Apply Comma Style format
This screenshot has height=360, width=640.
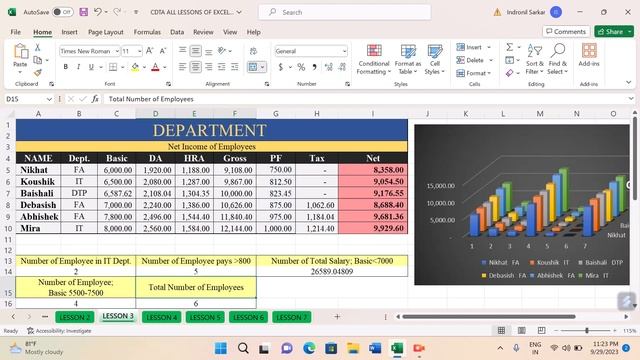click(314, 67)
